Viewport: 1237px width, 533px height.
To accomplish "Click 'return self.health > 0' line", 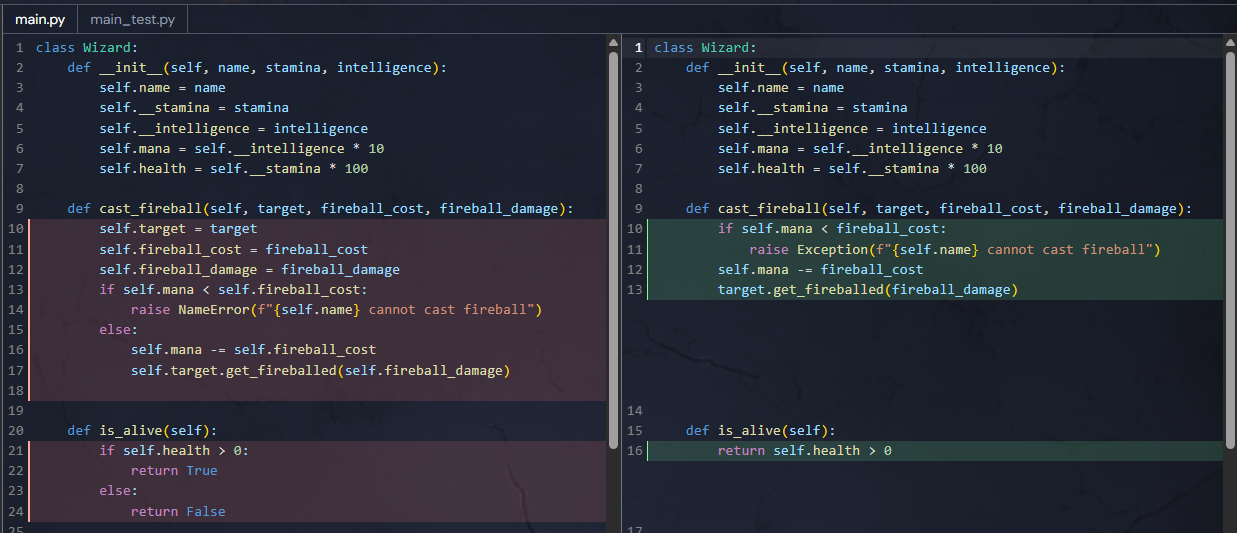I will coord(804,451).
